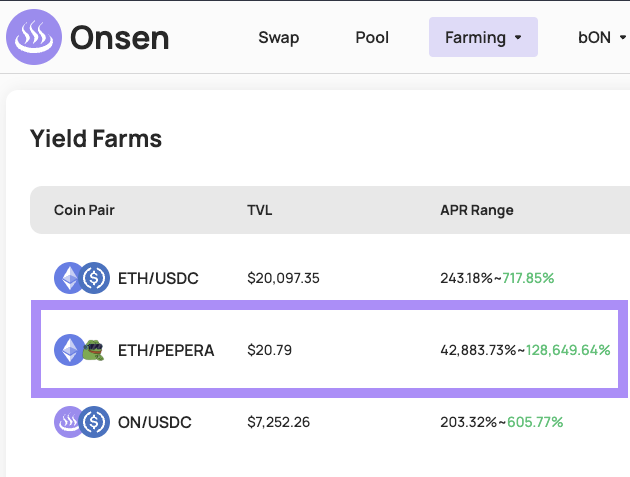Viewport: 630px width, 477px height.
Task: Open the Swap page
Action: pyautogui.click(x=279, y=37)
